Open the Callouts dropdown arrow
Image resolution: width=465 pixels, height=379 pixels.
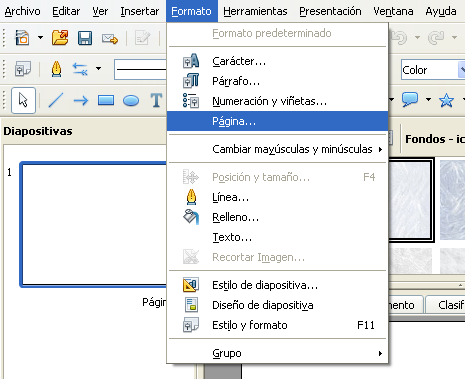coord(428,99)
